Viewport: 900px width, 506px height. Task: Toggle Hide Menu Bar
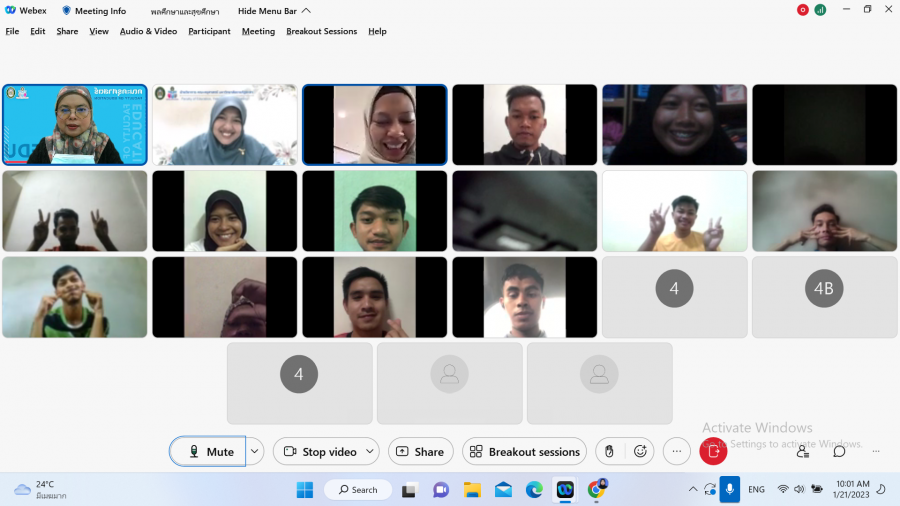click(267, 11)
